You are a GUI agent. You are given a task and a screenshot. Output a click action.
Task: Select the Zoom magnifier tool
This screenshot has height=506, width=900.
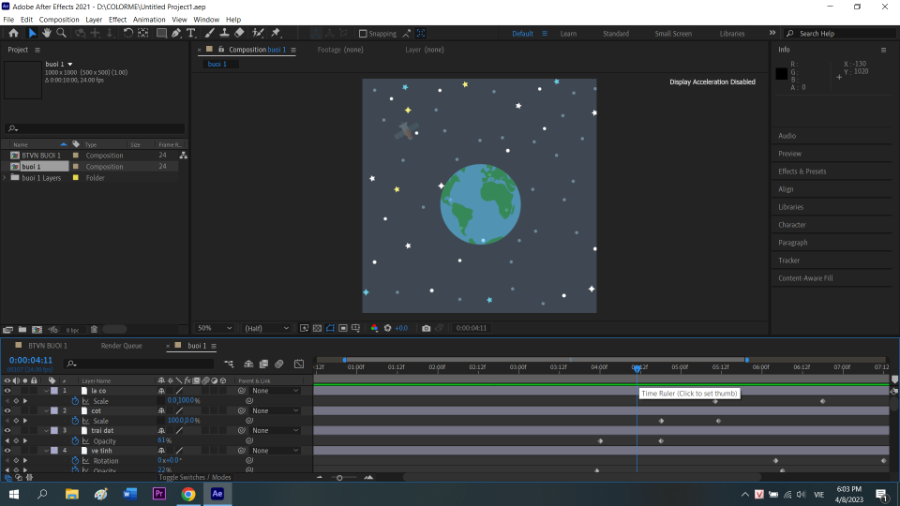tap(61, 33)
